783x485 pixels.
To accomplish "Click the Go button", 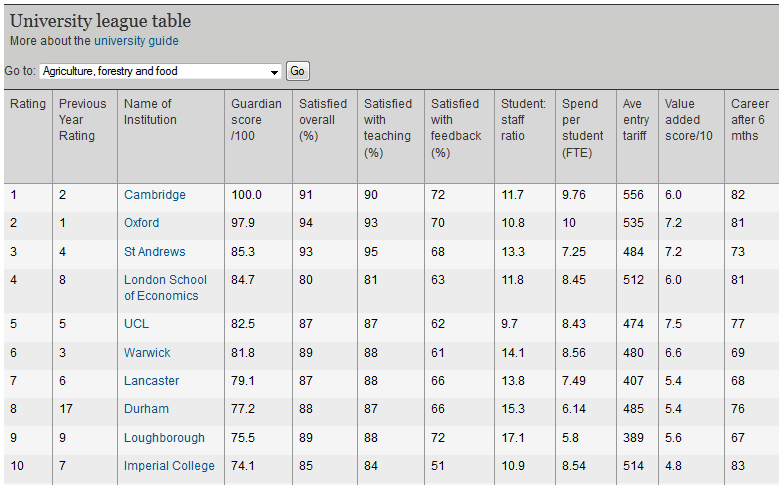I will 298,71.
